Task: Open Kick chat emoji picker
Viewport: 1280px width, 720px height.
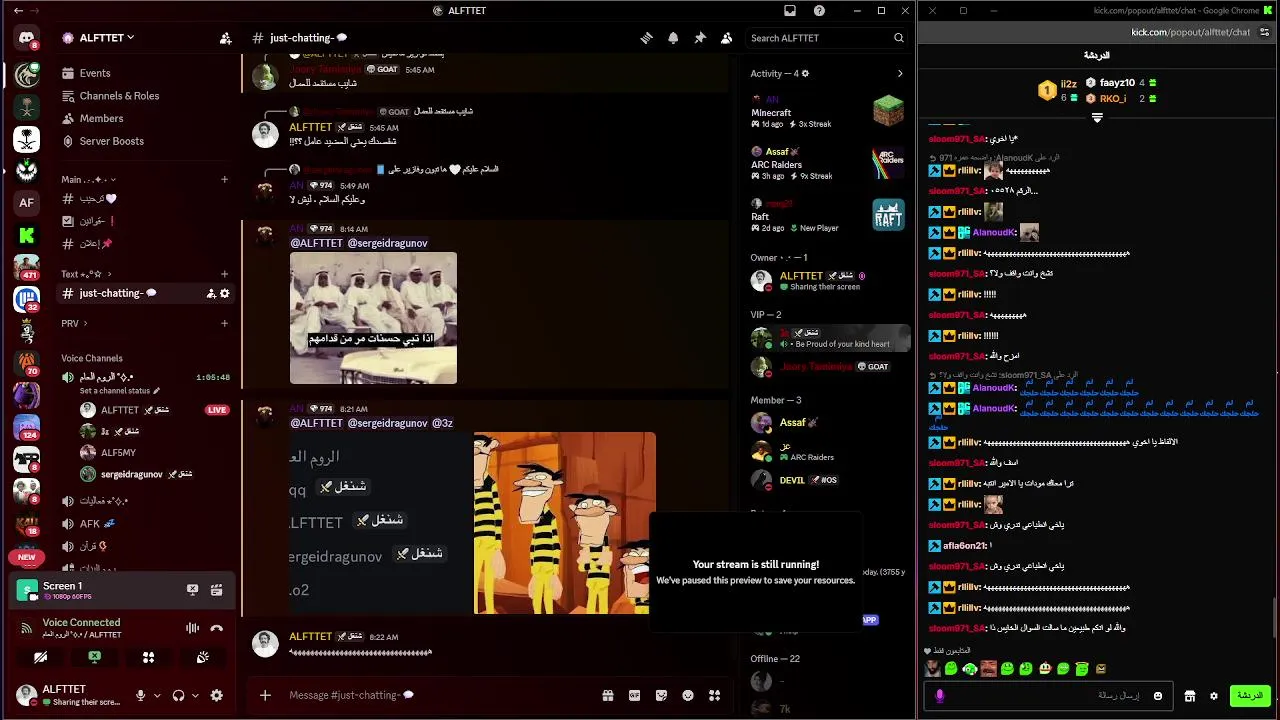Action: coord(1158,696)
